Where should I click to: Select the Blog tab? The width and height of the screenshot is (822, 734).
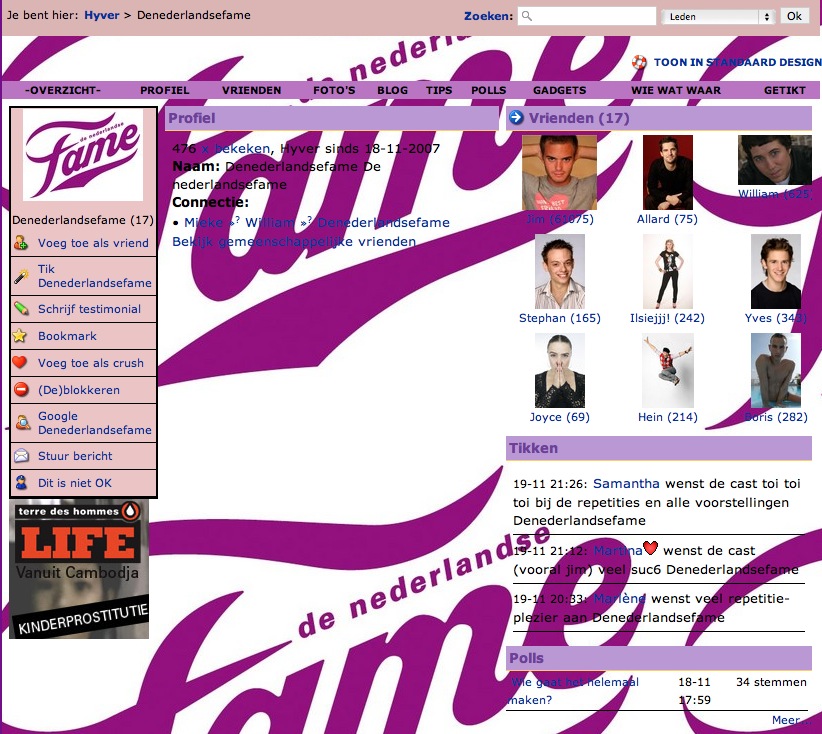coord(393,90)
